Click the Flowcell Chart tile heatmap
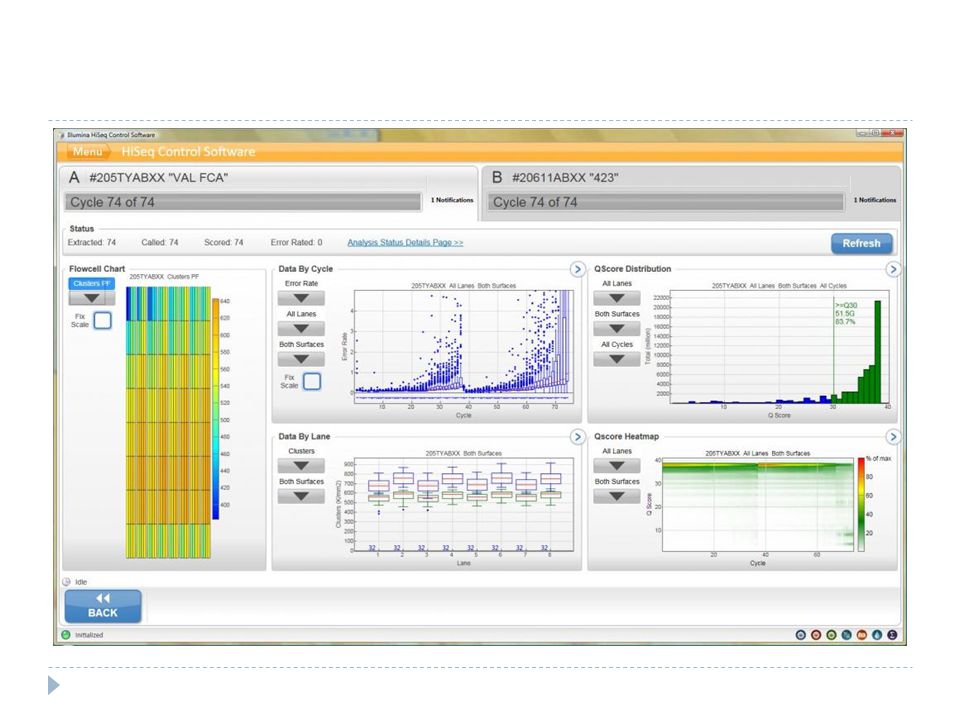 [x=168, y=422]
